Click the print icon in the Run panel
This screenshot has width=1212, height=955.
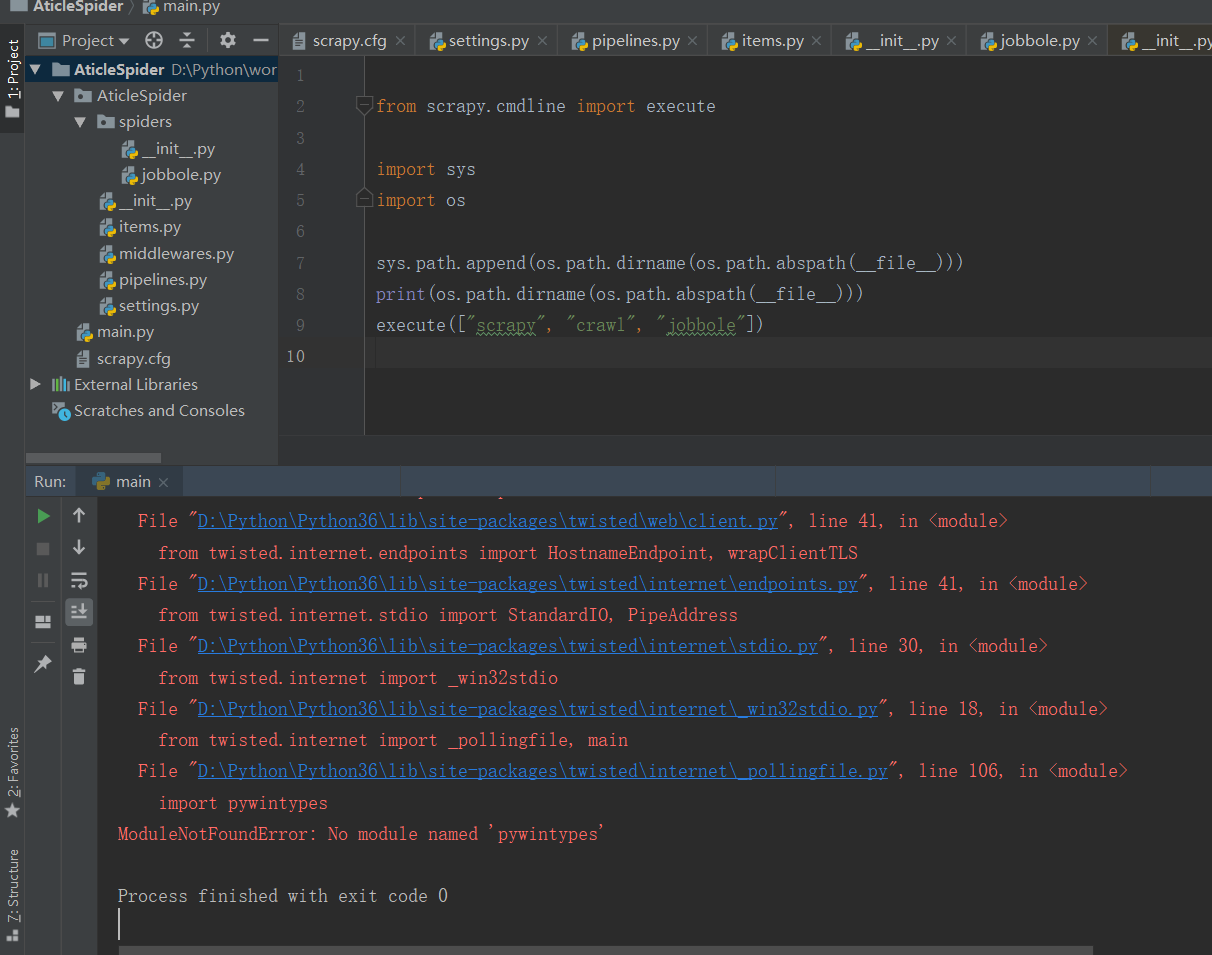79,645
